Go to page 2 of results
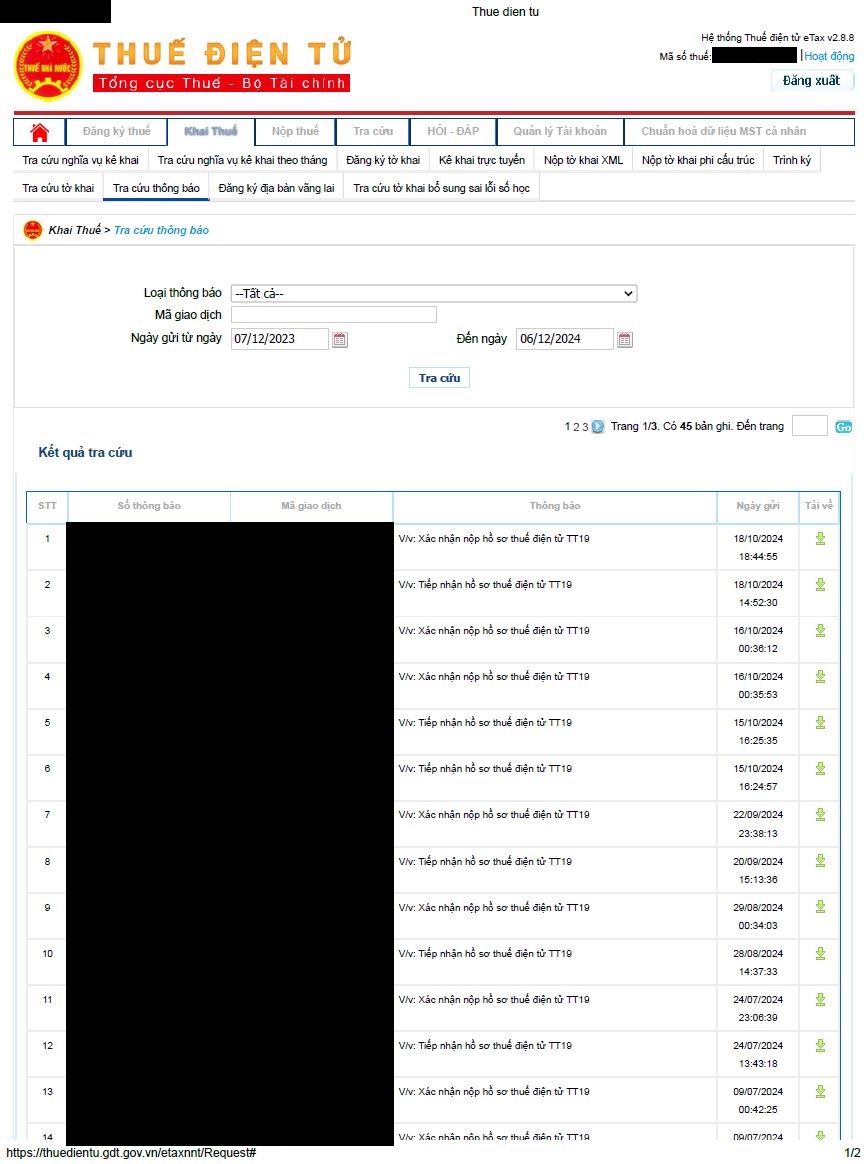Image resolution: width=867 pixels, height=1164 pixels. (576, 427)
